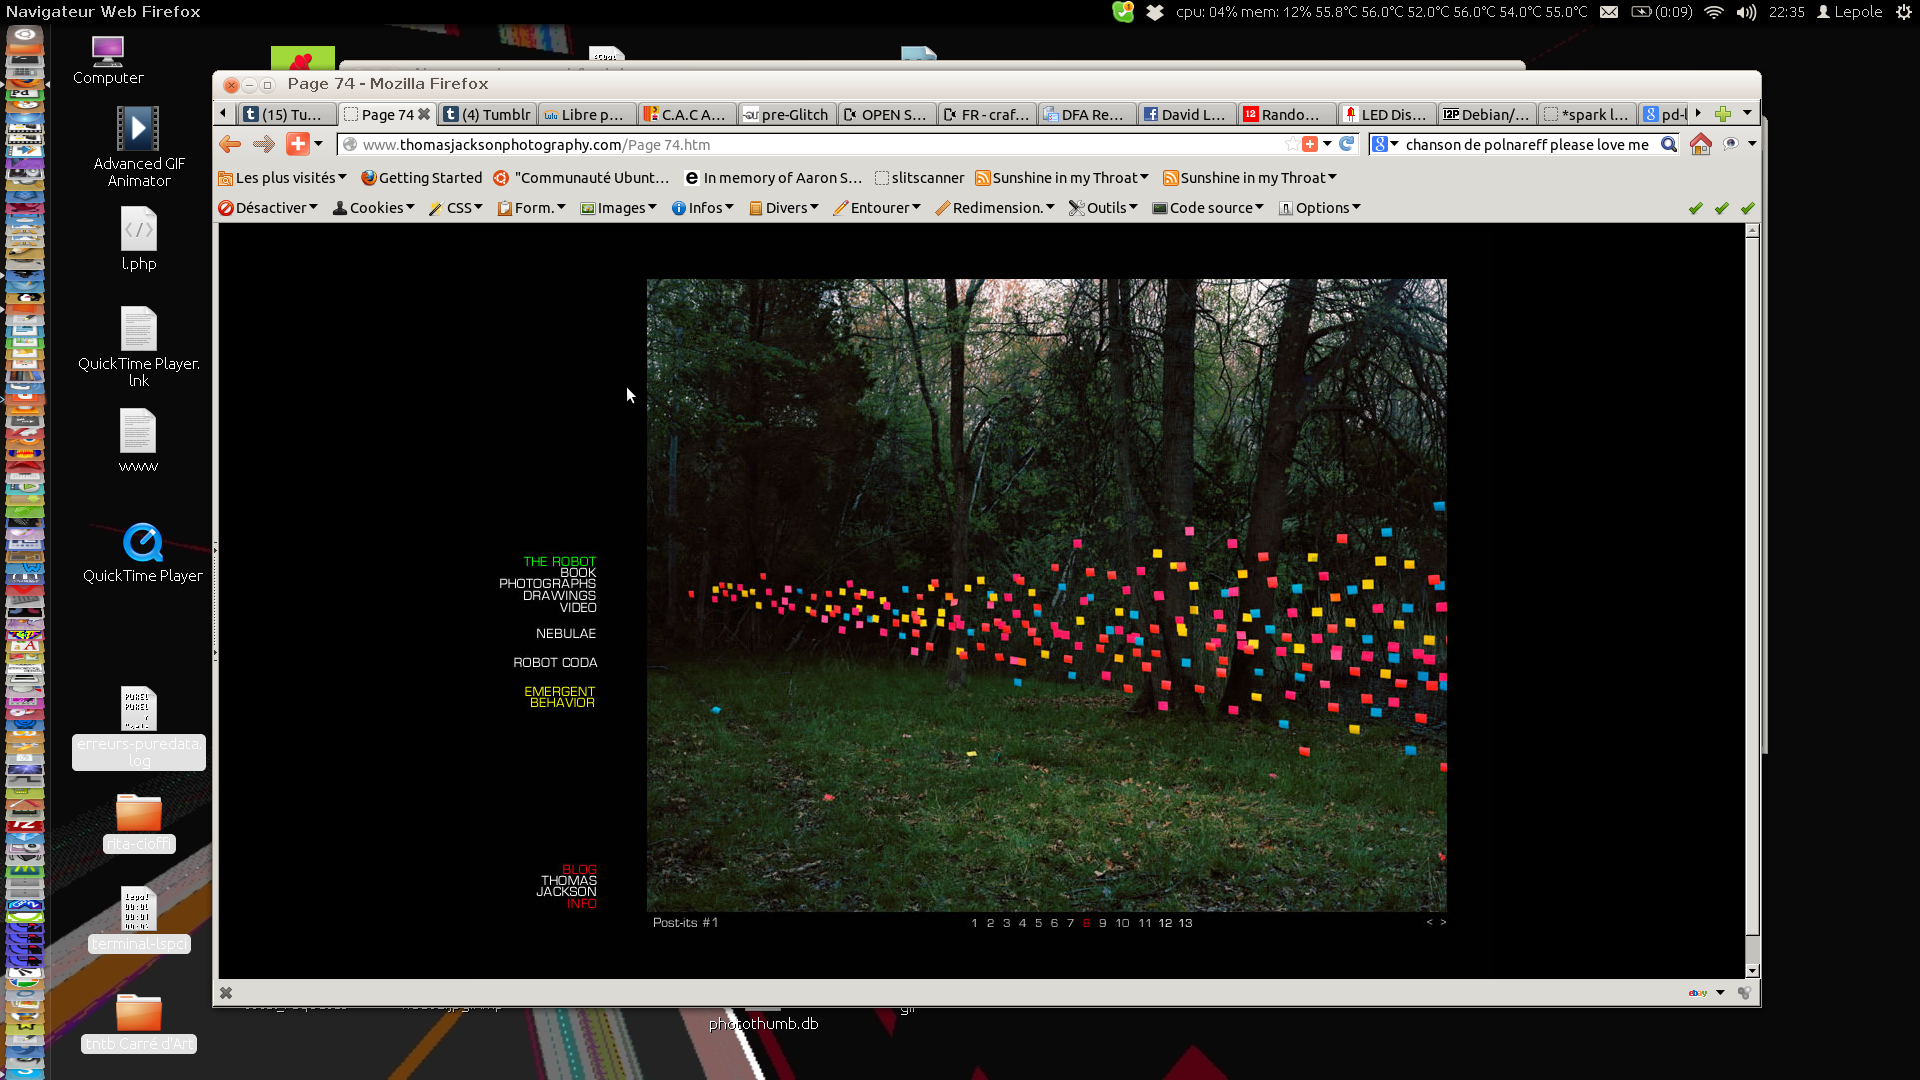The image size is (1920, 1080).
Task: Click the NEBULAE link in sidebar
Action: click(565, 633)
